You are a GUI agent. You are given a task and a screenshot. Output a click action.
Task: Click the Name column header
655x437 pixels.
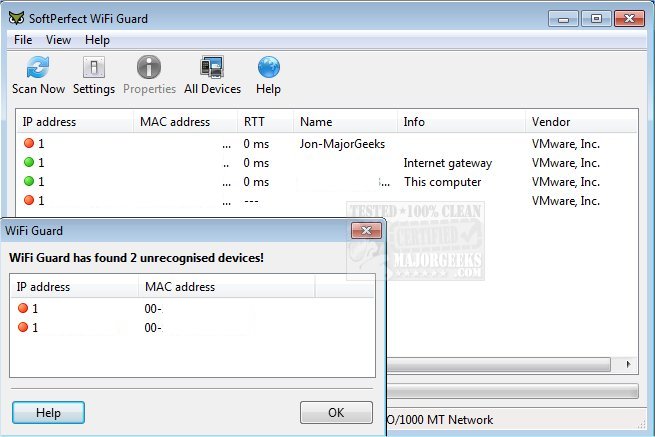coord(316,122)
